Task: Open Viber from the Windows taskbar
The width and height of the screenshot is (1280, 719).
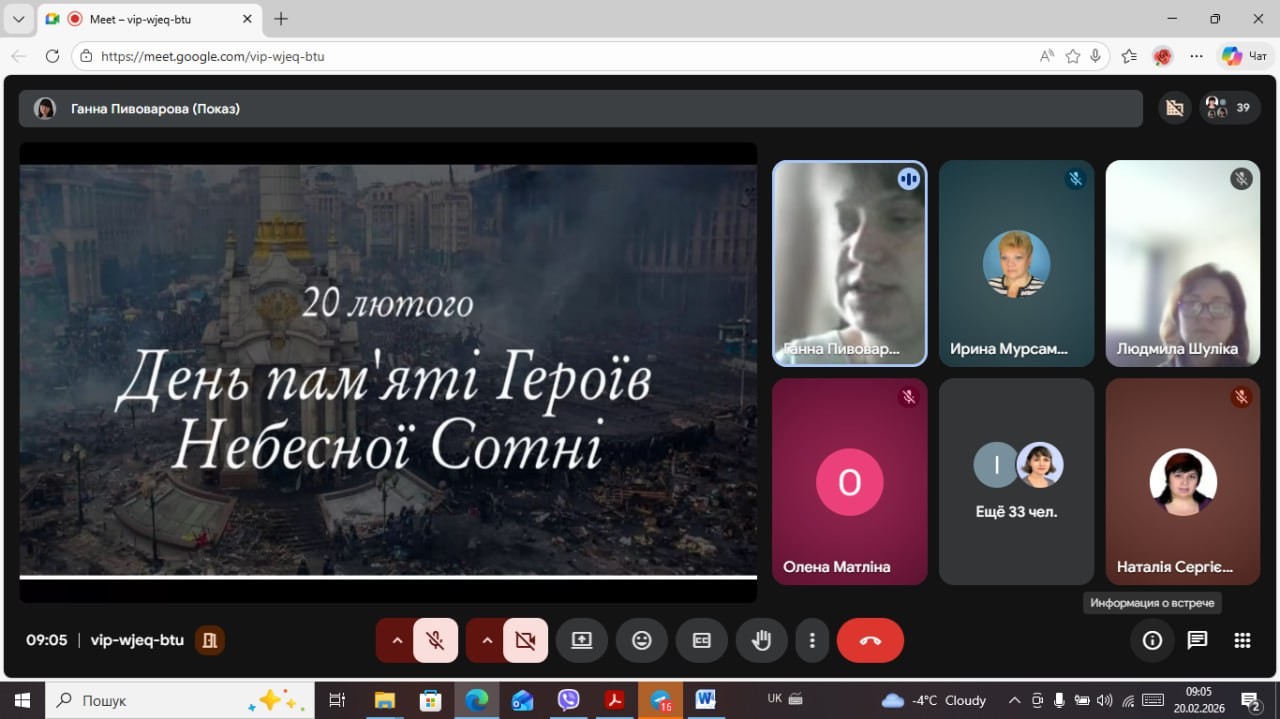Action: (x=568, y=700)
